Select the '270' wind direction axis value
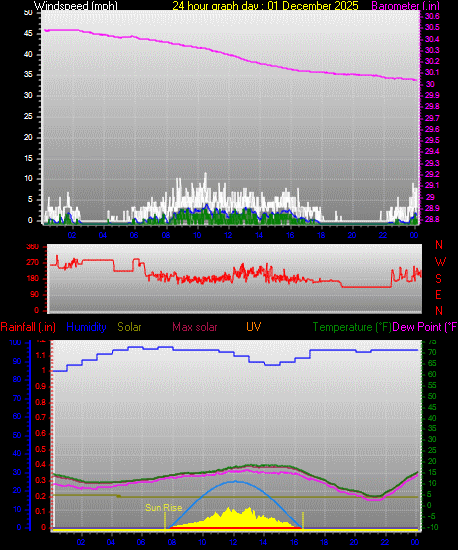Image resolution: width=458 pixels, height=550 pixels. [x=33, y=263]
